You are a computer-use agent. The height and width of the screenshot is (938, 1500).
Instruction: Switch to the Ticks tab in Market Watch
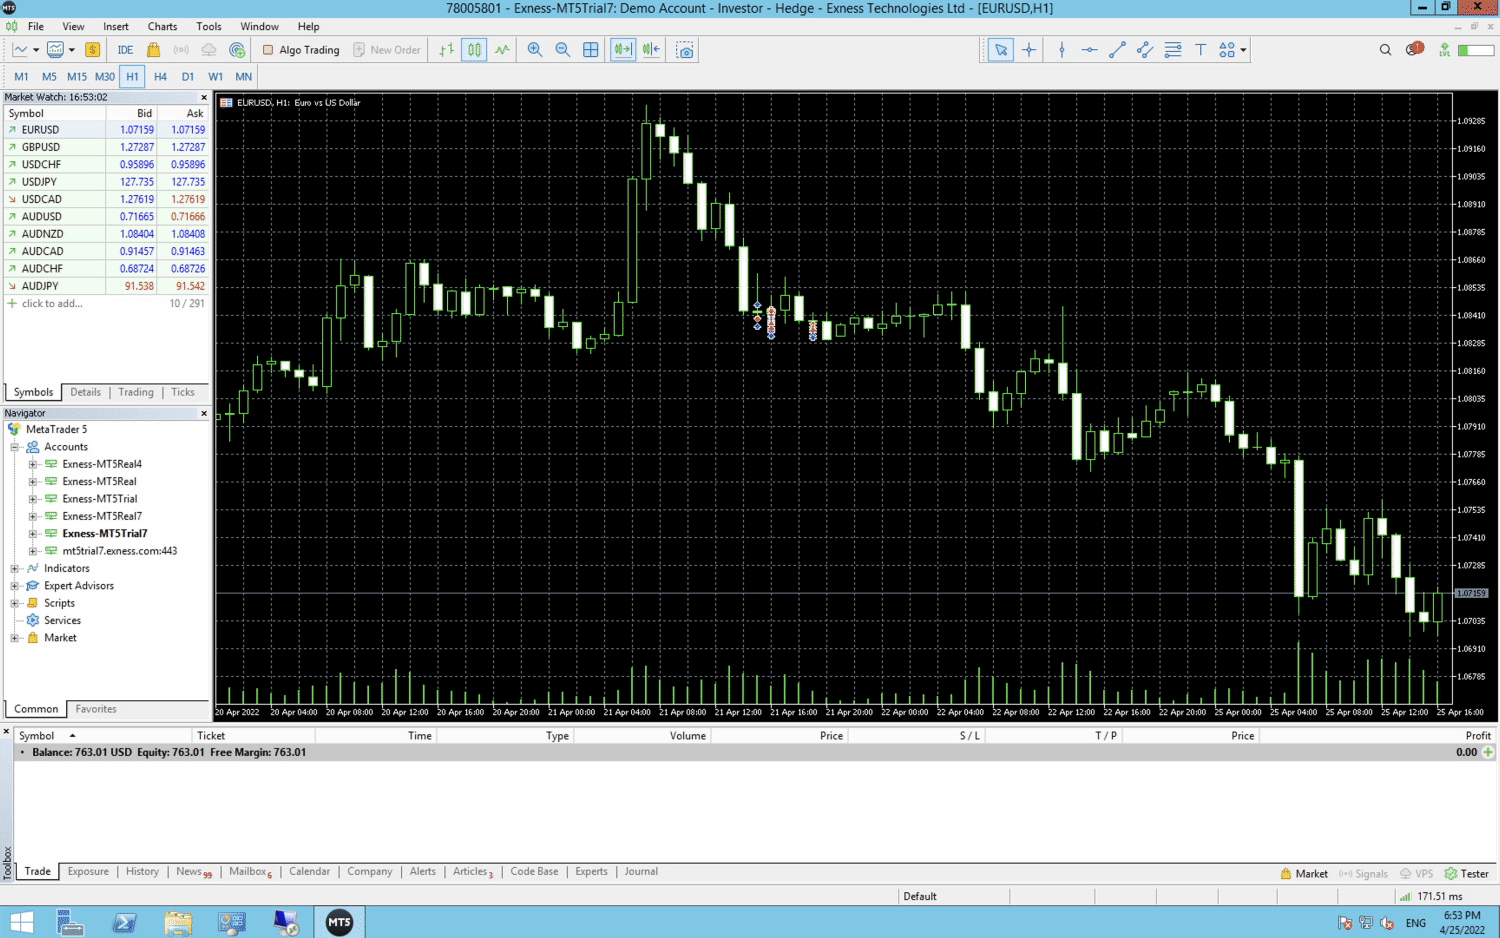coord(183,392)
